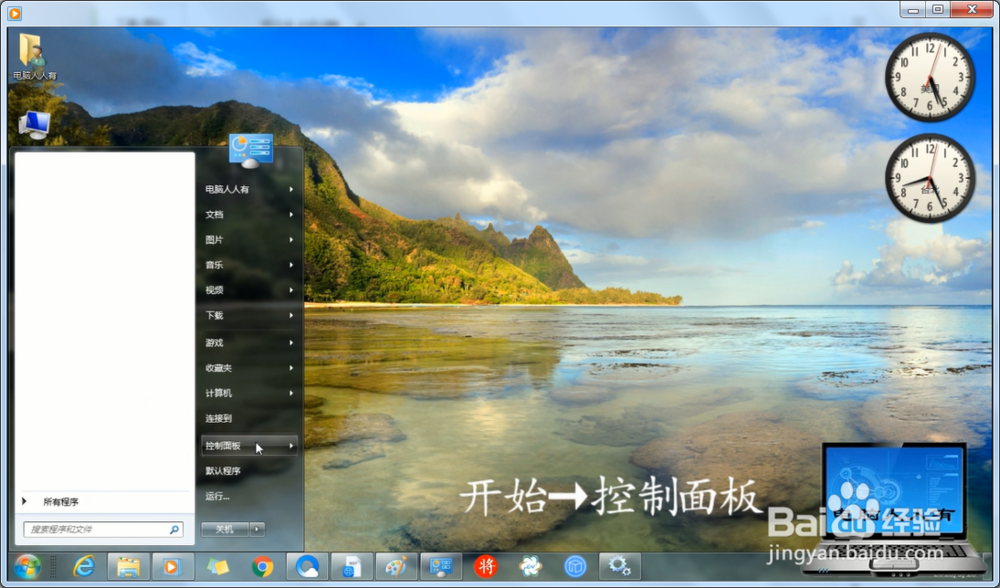The width and height of the screenshot is (1000, 588).
Task: Expand 视频 submenu arrow
Action: pyautogui.click(x=291, y=290)
